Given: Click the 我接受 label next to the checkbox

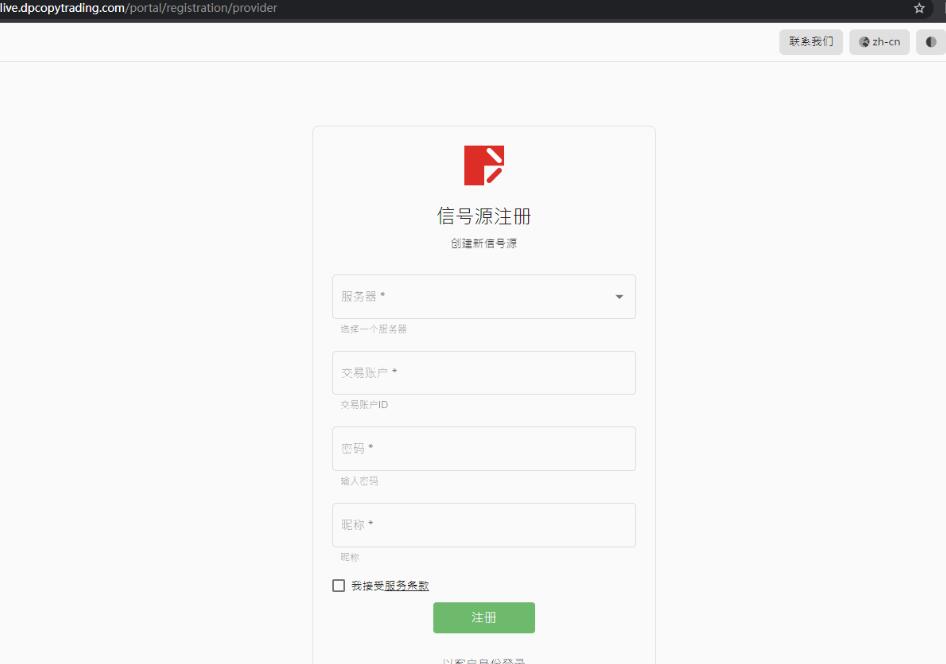Looking at the screenshot, I should [x=367, y=586].
